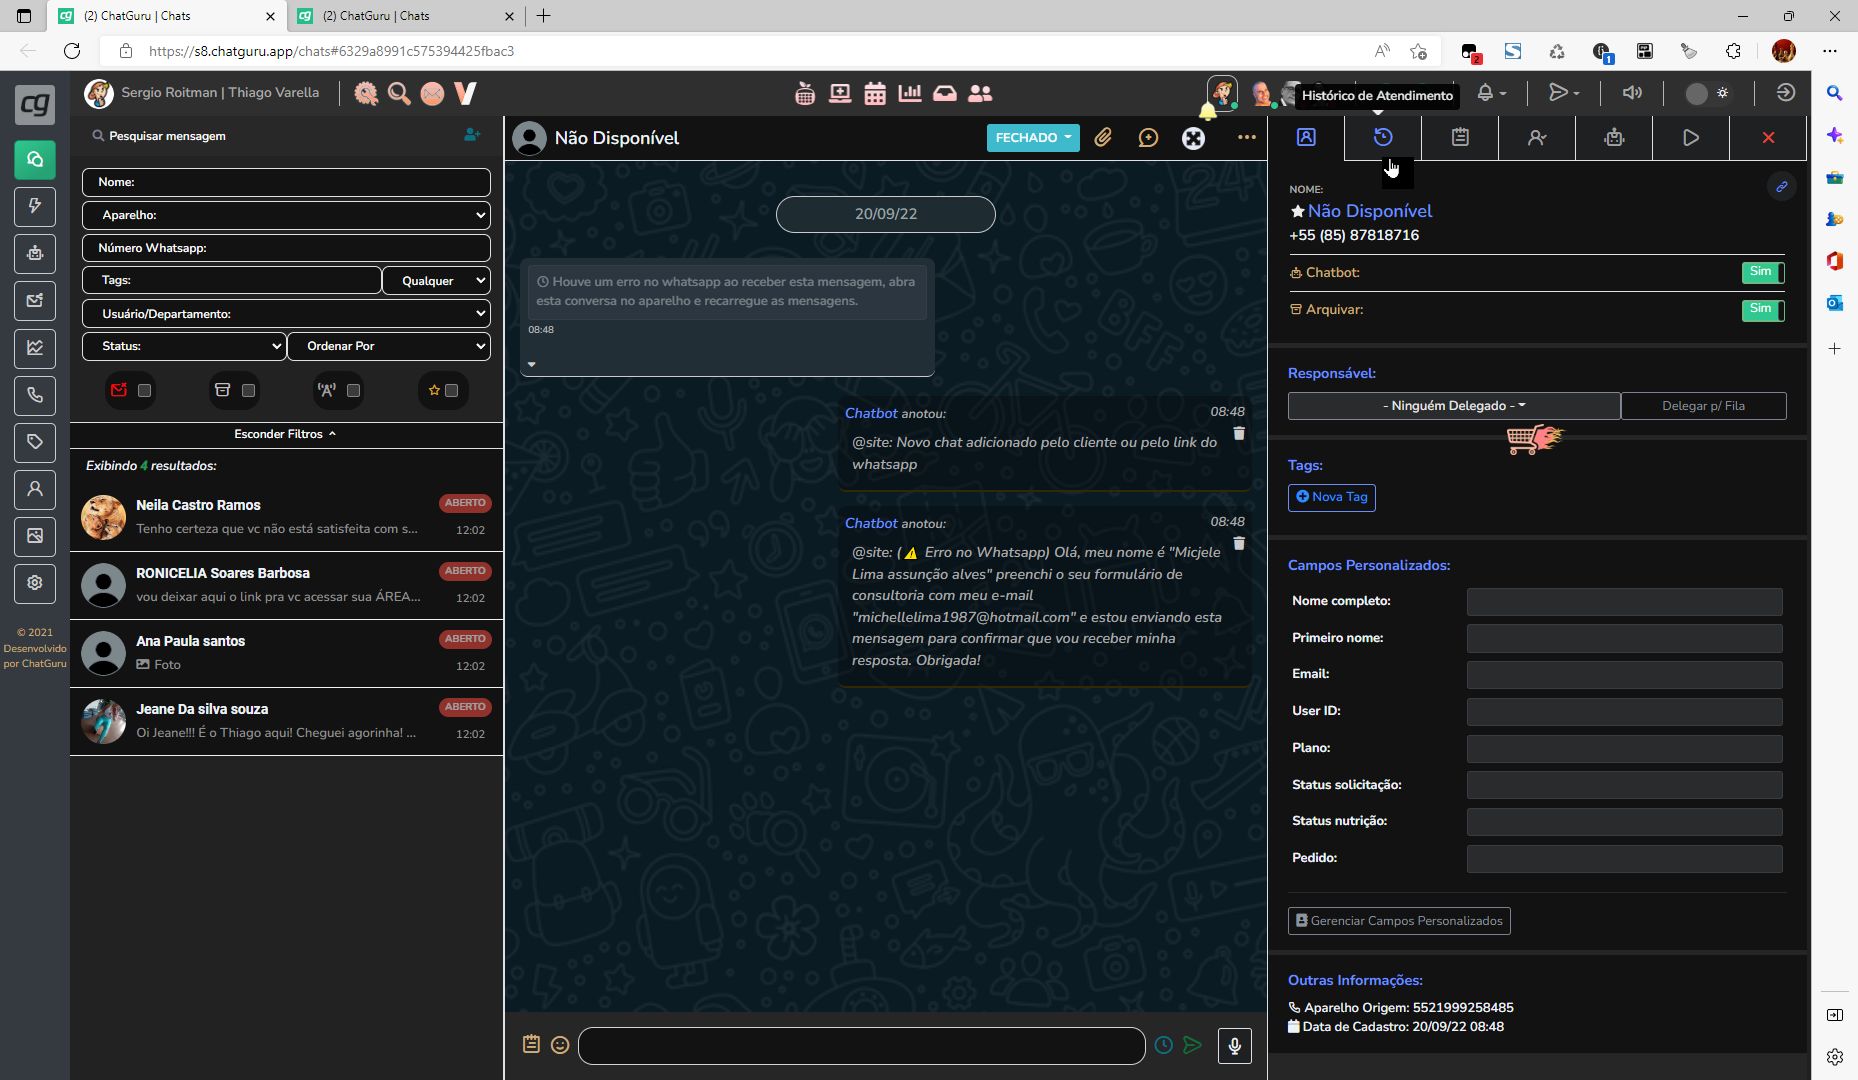The width and height of the screenshot is (1858, 1080).
Task: Open the reports chart sidebar icon
Action: pos(35,348)
